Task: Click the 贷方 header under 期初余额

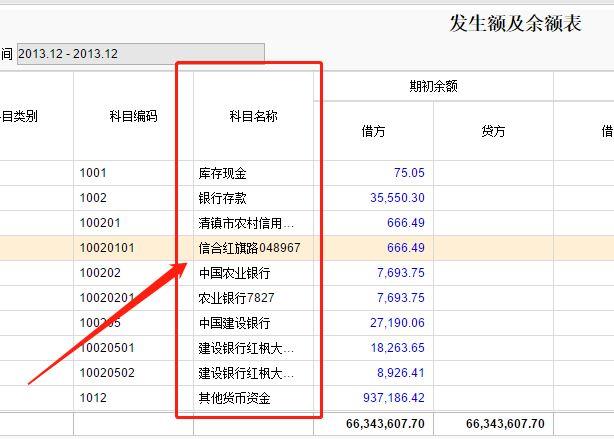Action: pos(493,131)
